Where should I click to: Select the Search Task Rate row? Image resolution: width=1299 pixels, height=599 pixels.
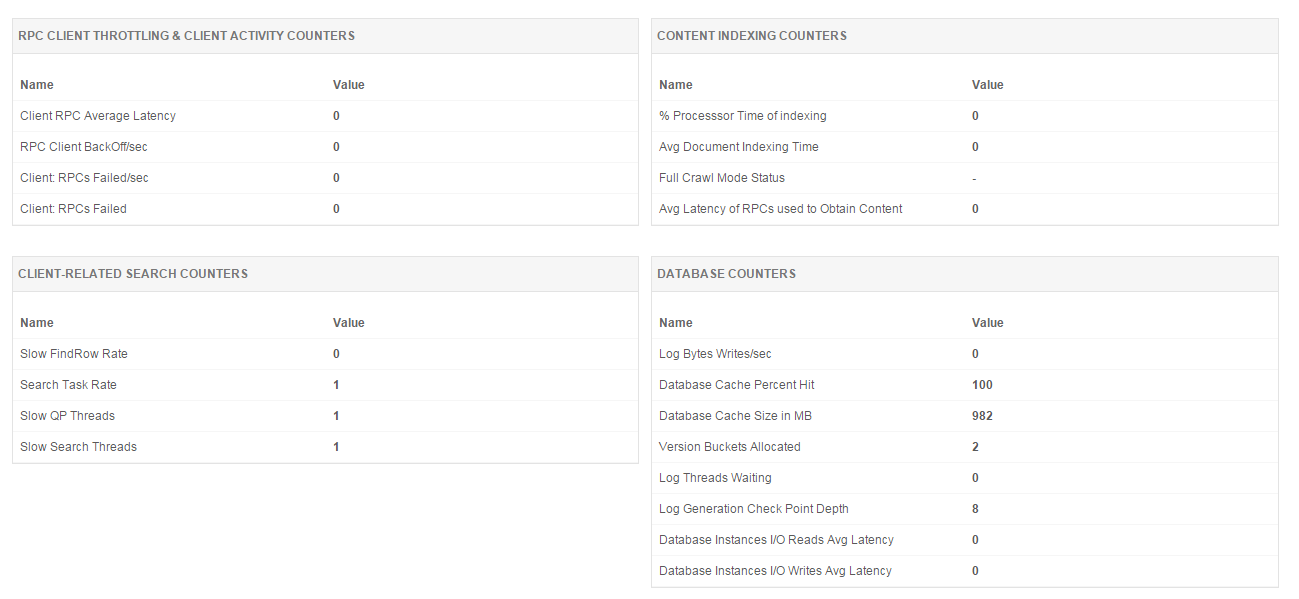click(69, 385)
